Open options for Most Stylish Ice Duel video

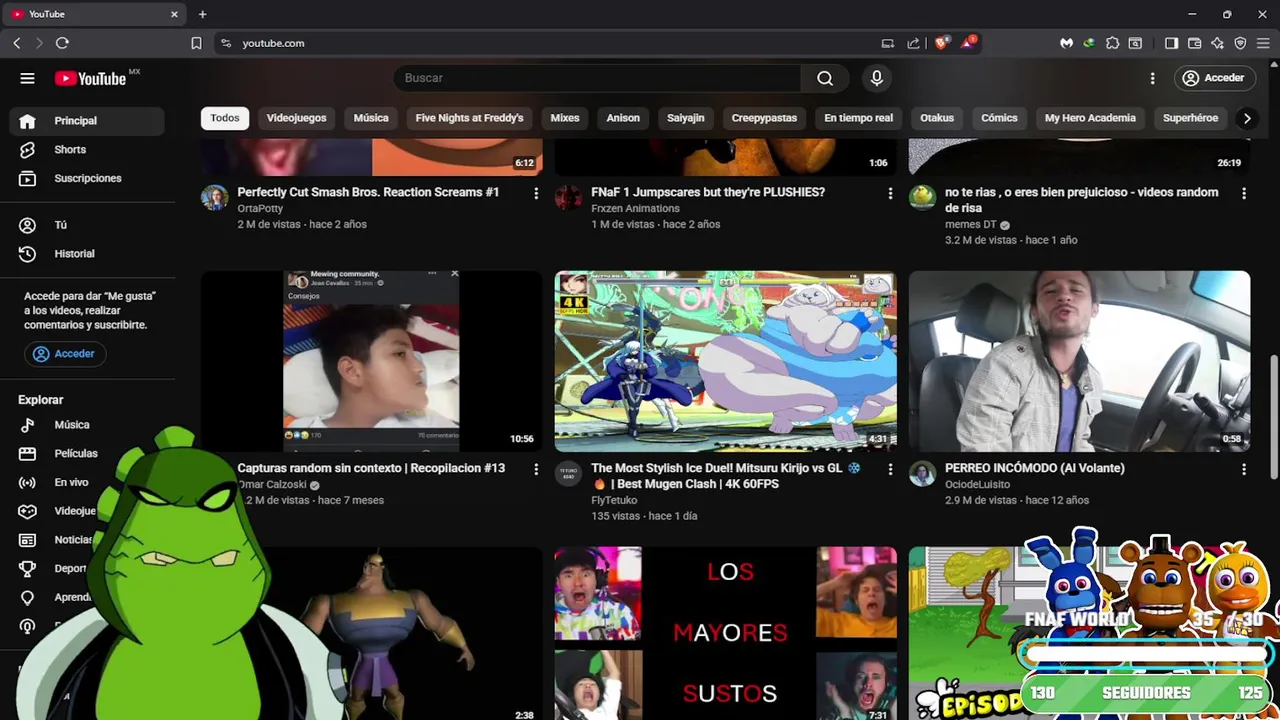coord(890,469)
